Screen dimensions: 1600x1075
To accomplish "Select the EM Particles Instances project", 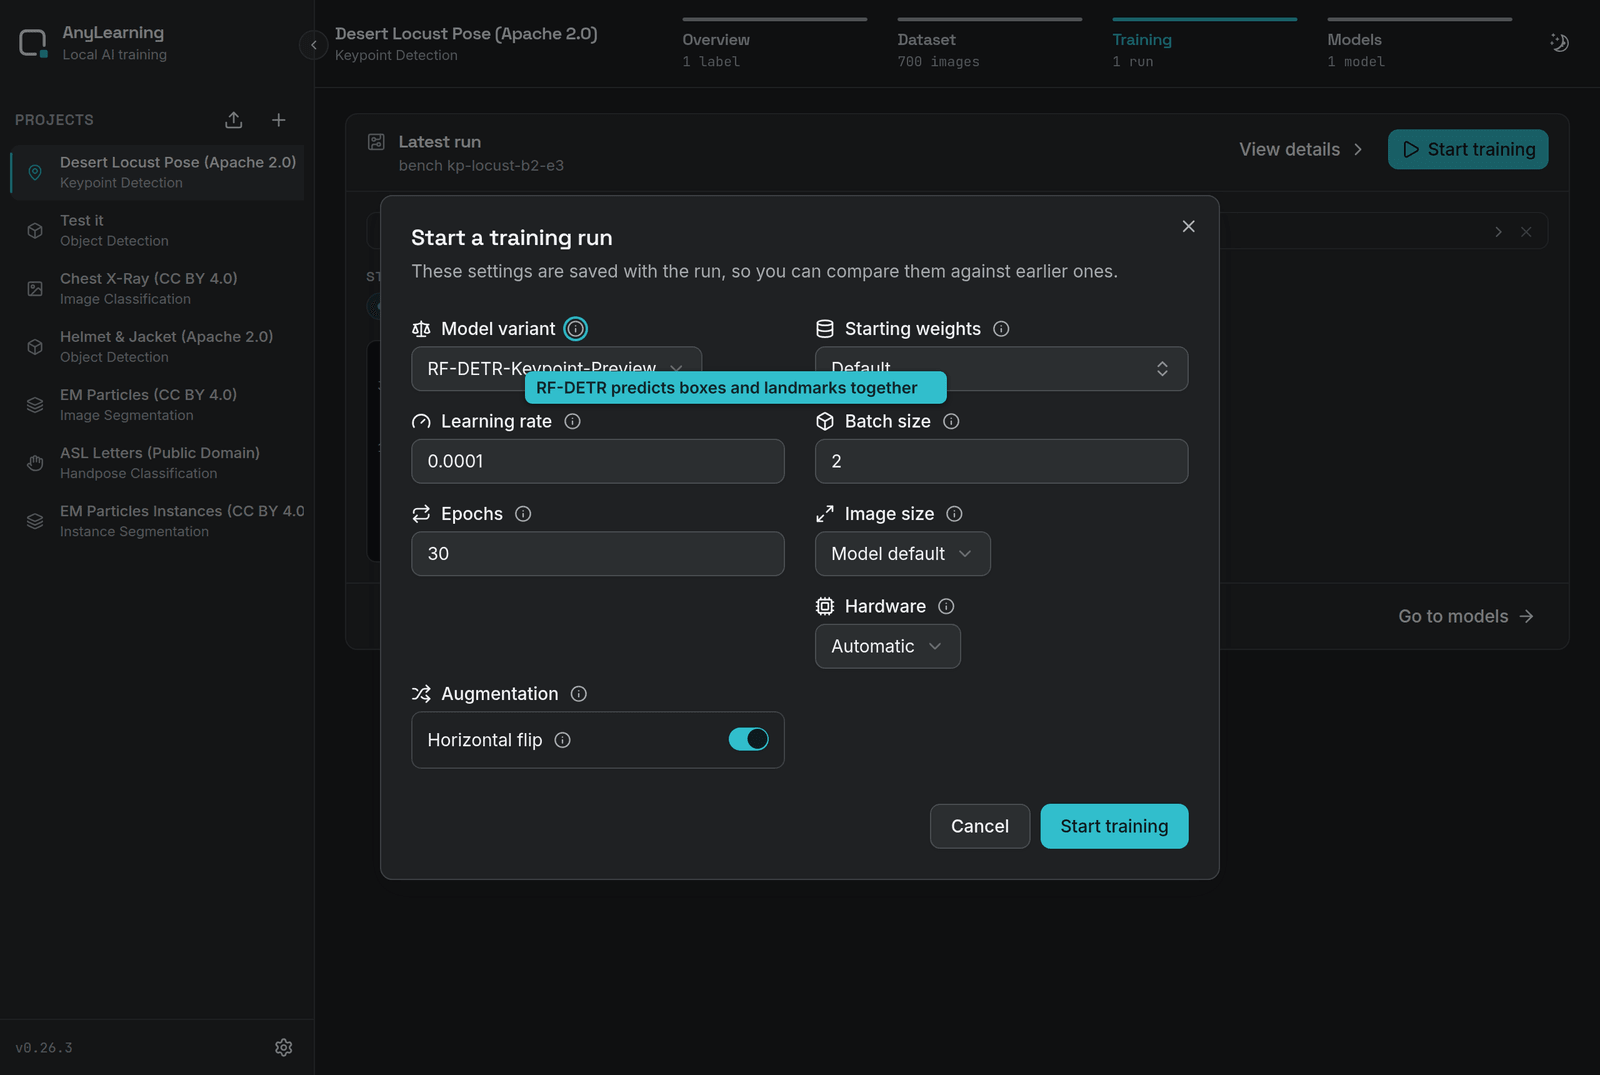I will [x=158, y=520].
